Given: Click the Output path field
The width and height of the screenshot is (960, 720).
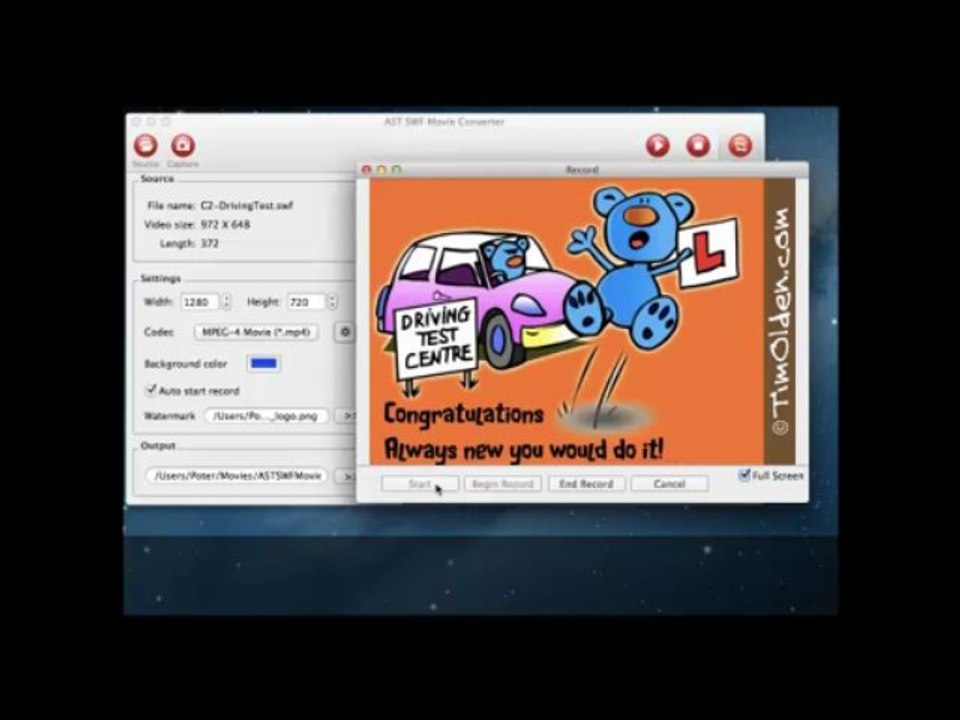Looking at the screenshot, I should point(237,476).
